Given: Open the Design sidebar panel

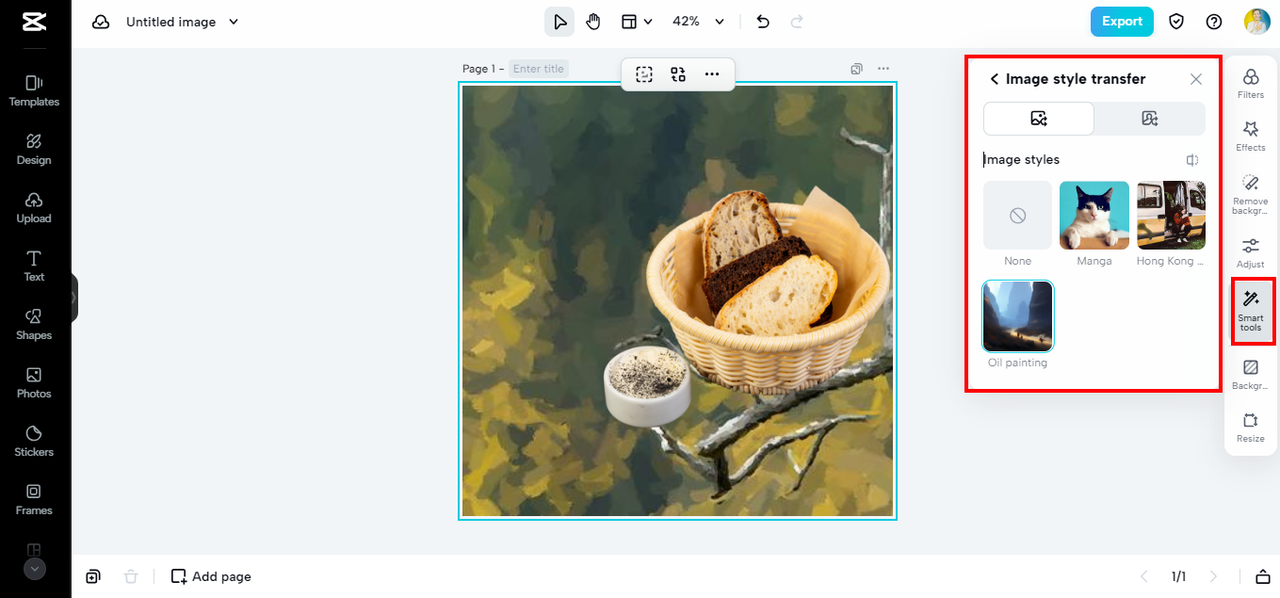Looking at the screenshot, I should click(x=34, y=149).
